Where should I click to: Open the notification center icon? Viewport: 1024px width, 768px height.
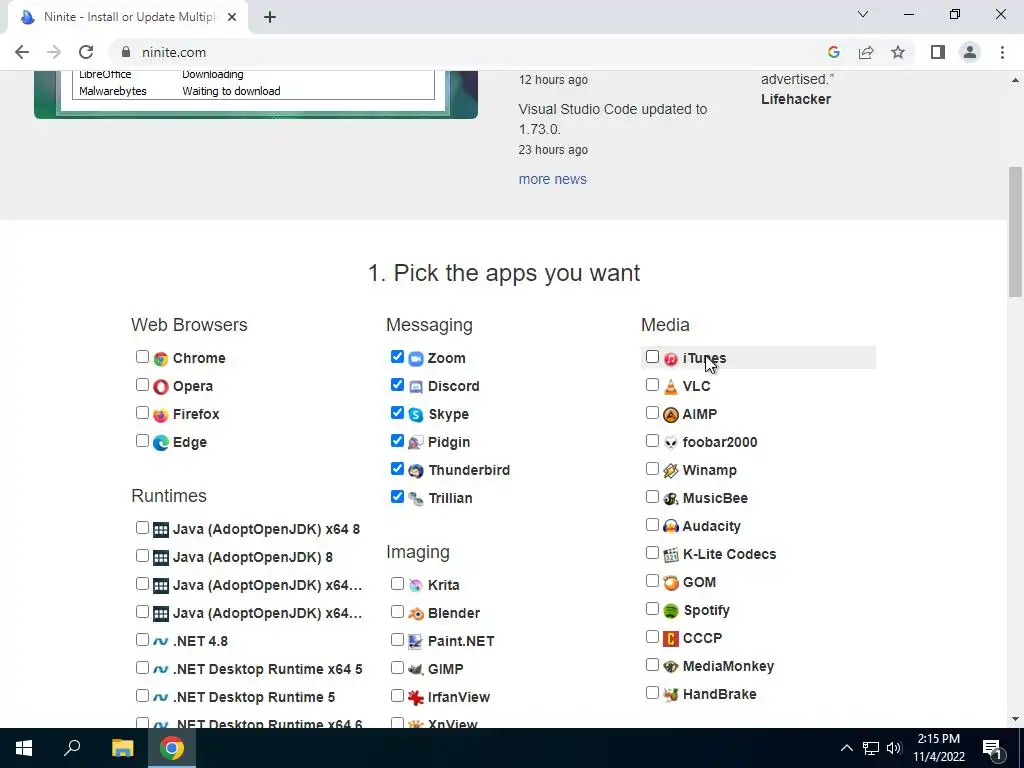click(x=992, y=748)
